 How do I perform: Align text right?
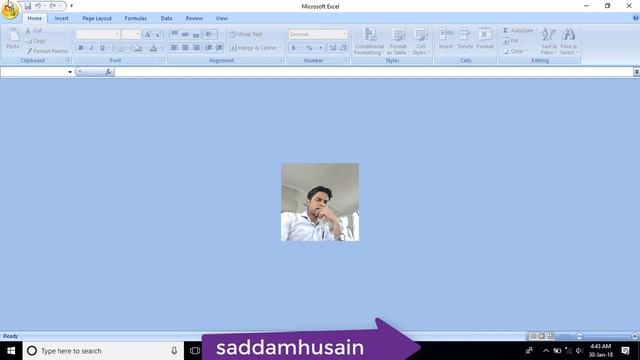coord(196,48)
